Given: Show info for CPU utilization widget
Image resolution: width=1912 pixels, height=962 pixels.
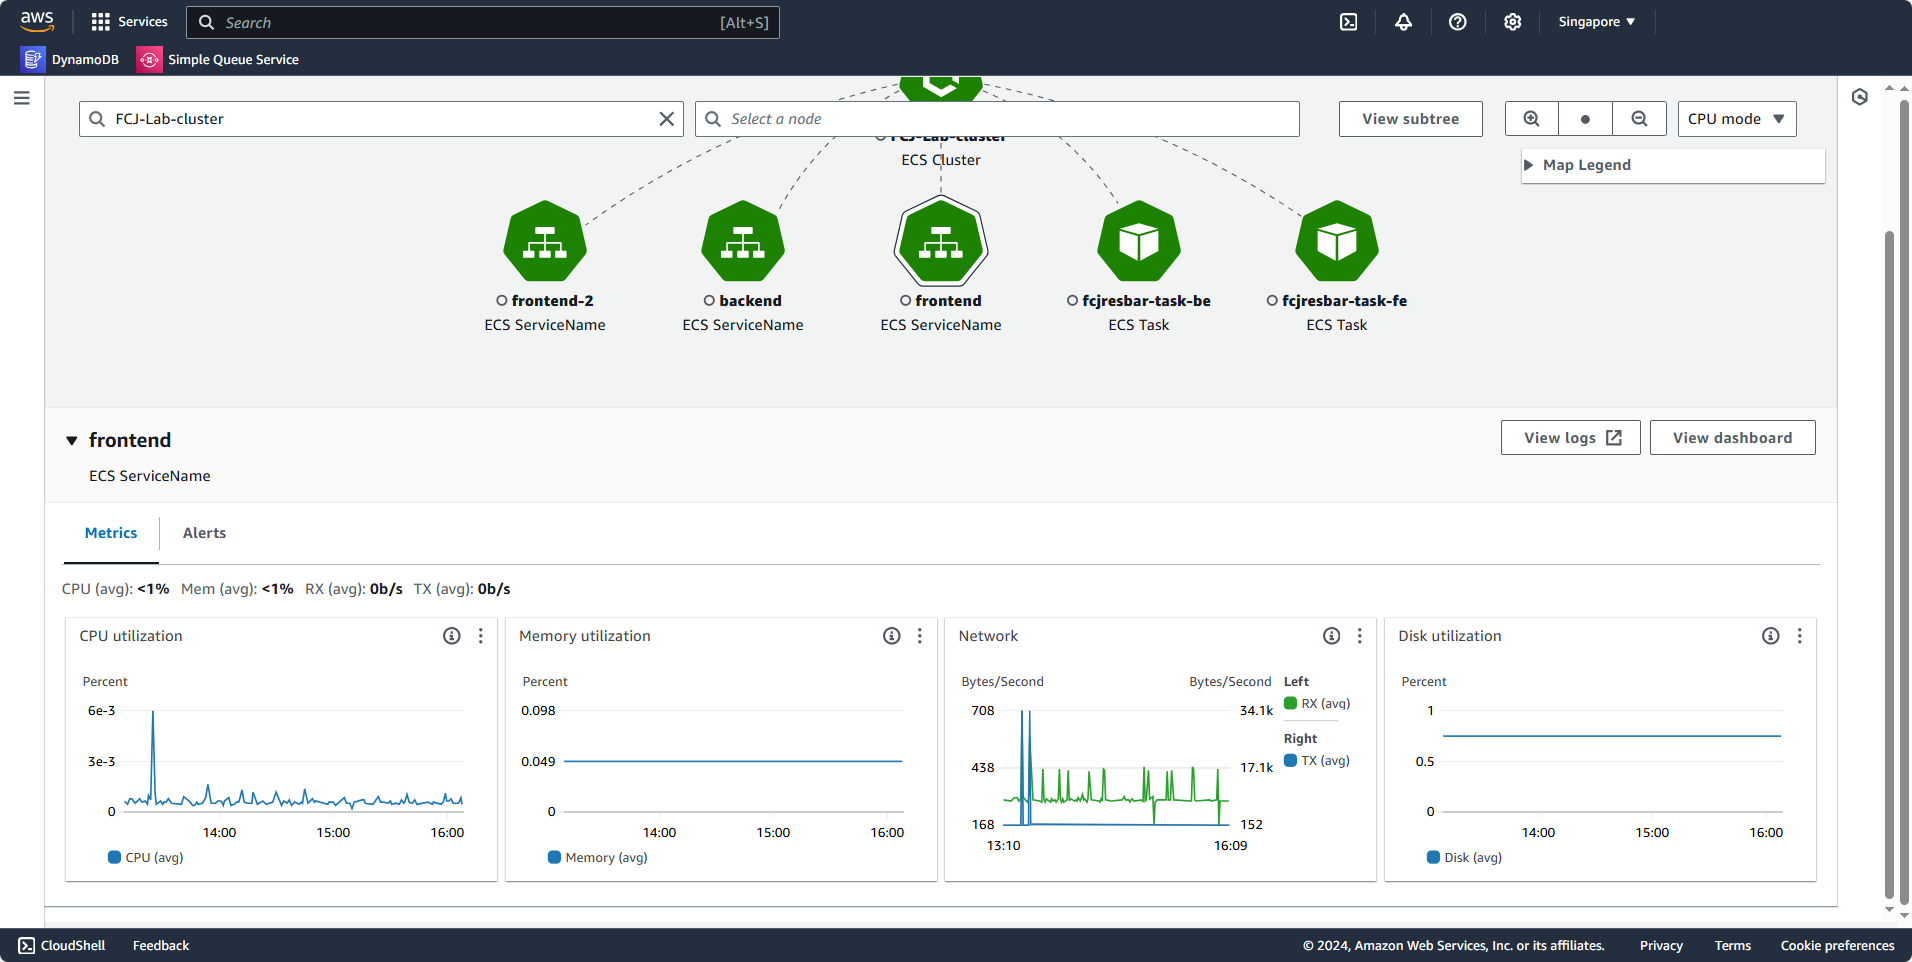Looking at the screenshot, I should (x=452, y=636).
